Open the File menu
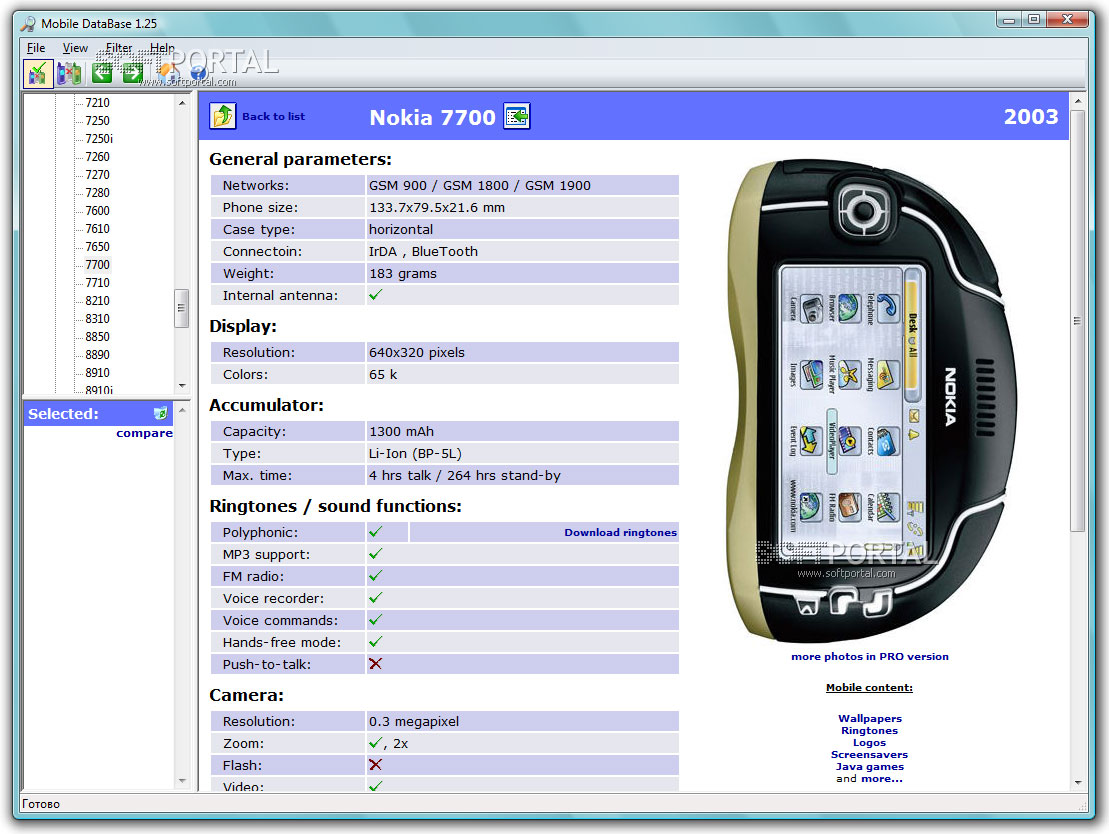 click(36, 48)
